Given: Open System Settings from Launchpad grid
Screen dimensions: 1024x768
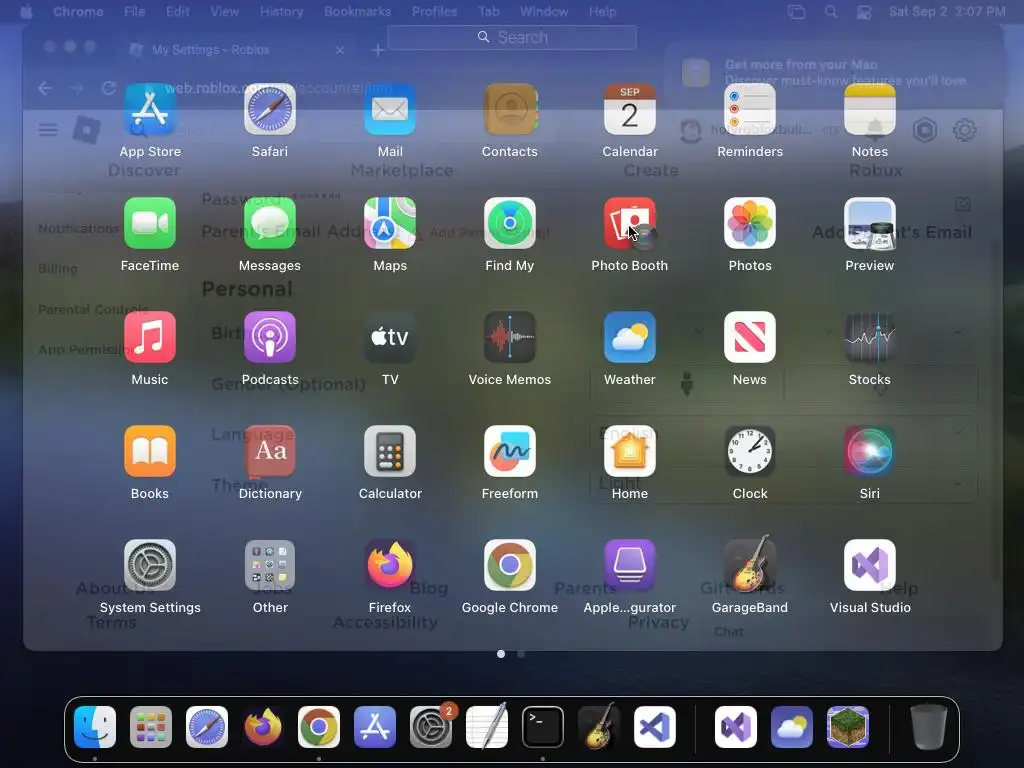Looking at the screenshot, I should (x=150, y=565).
